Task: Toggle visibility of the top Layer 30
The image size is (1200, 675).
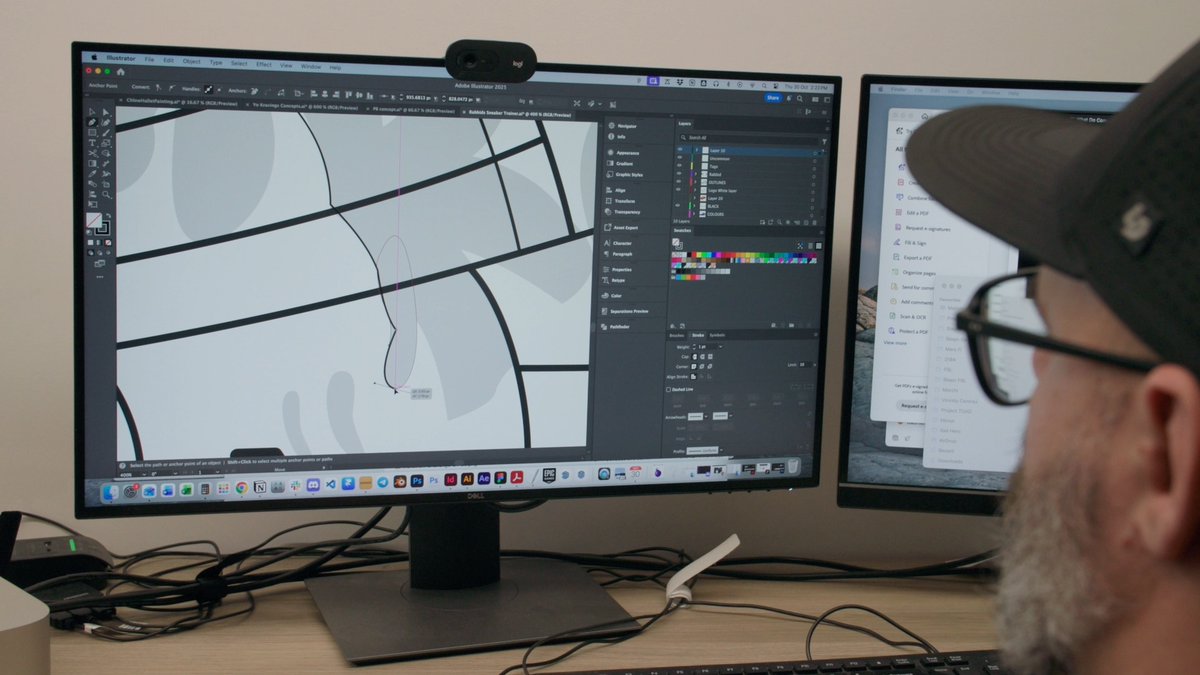Action: point(680,149)
